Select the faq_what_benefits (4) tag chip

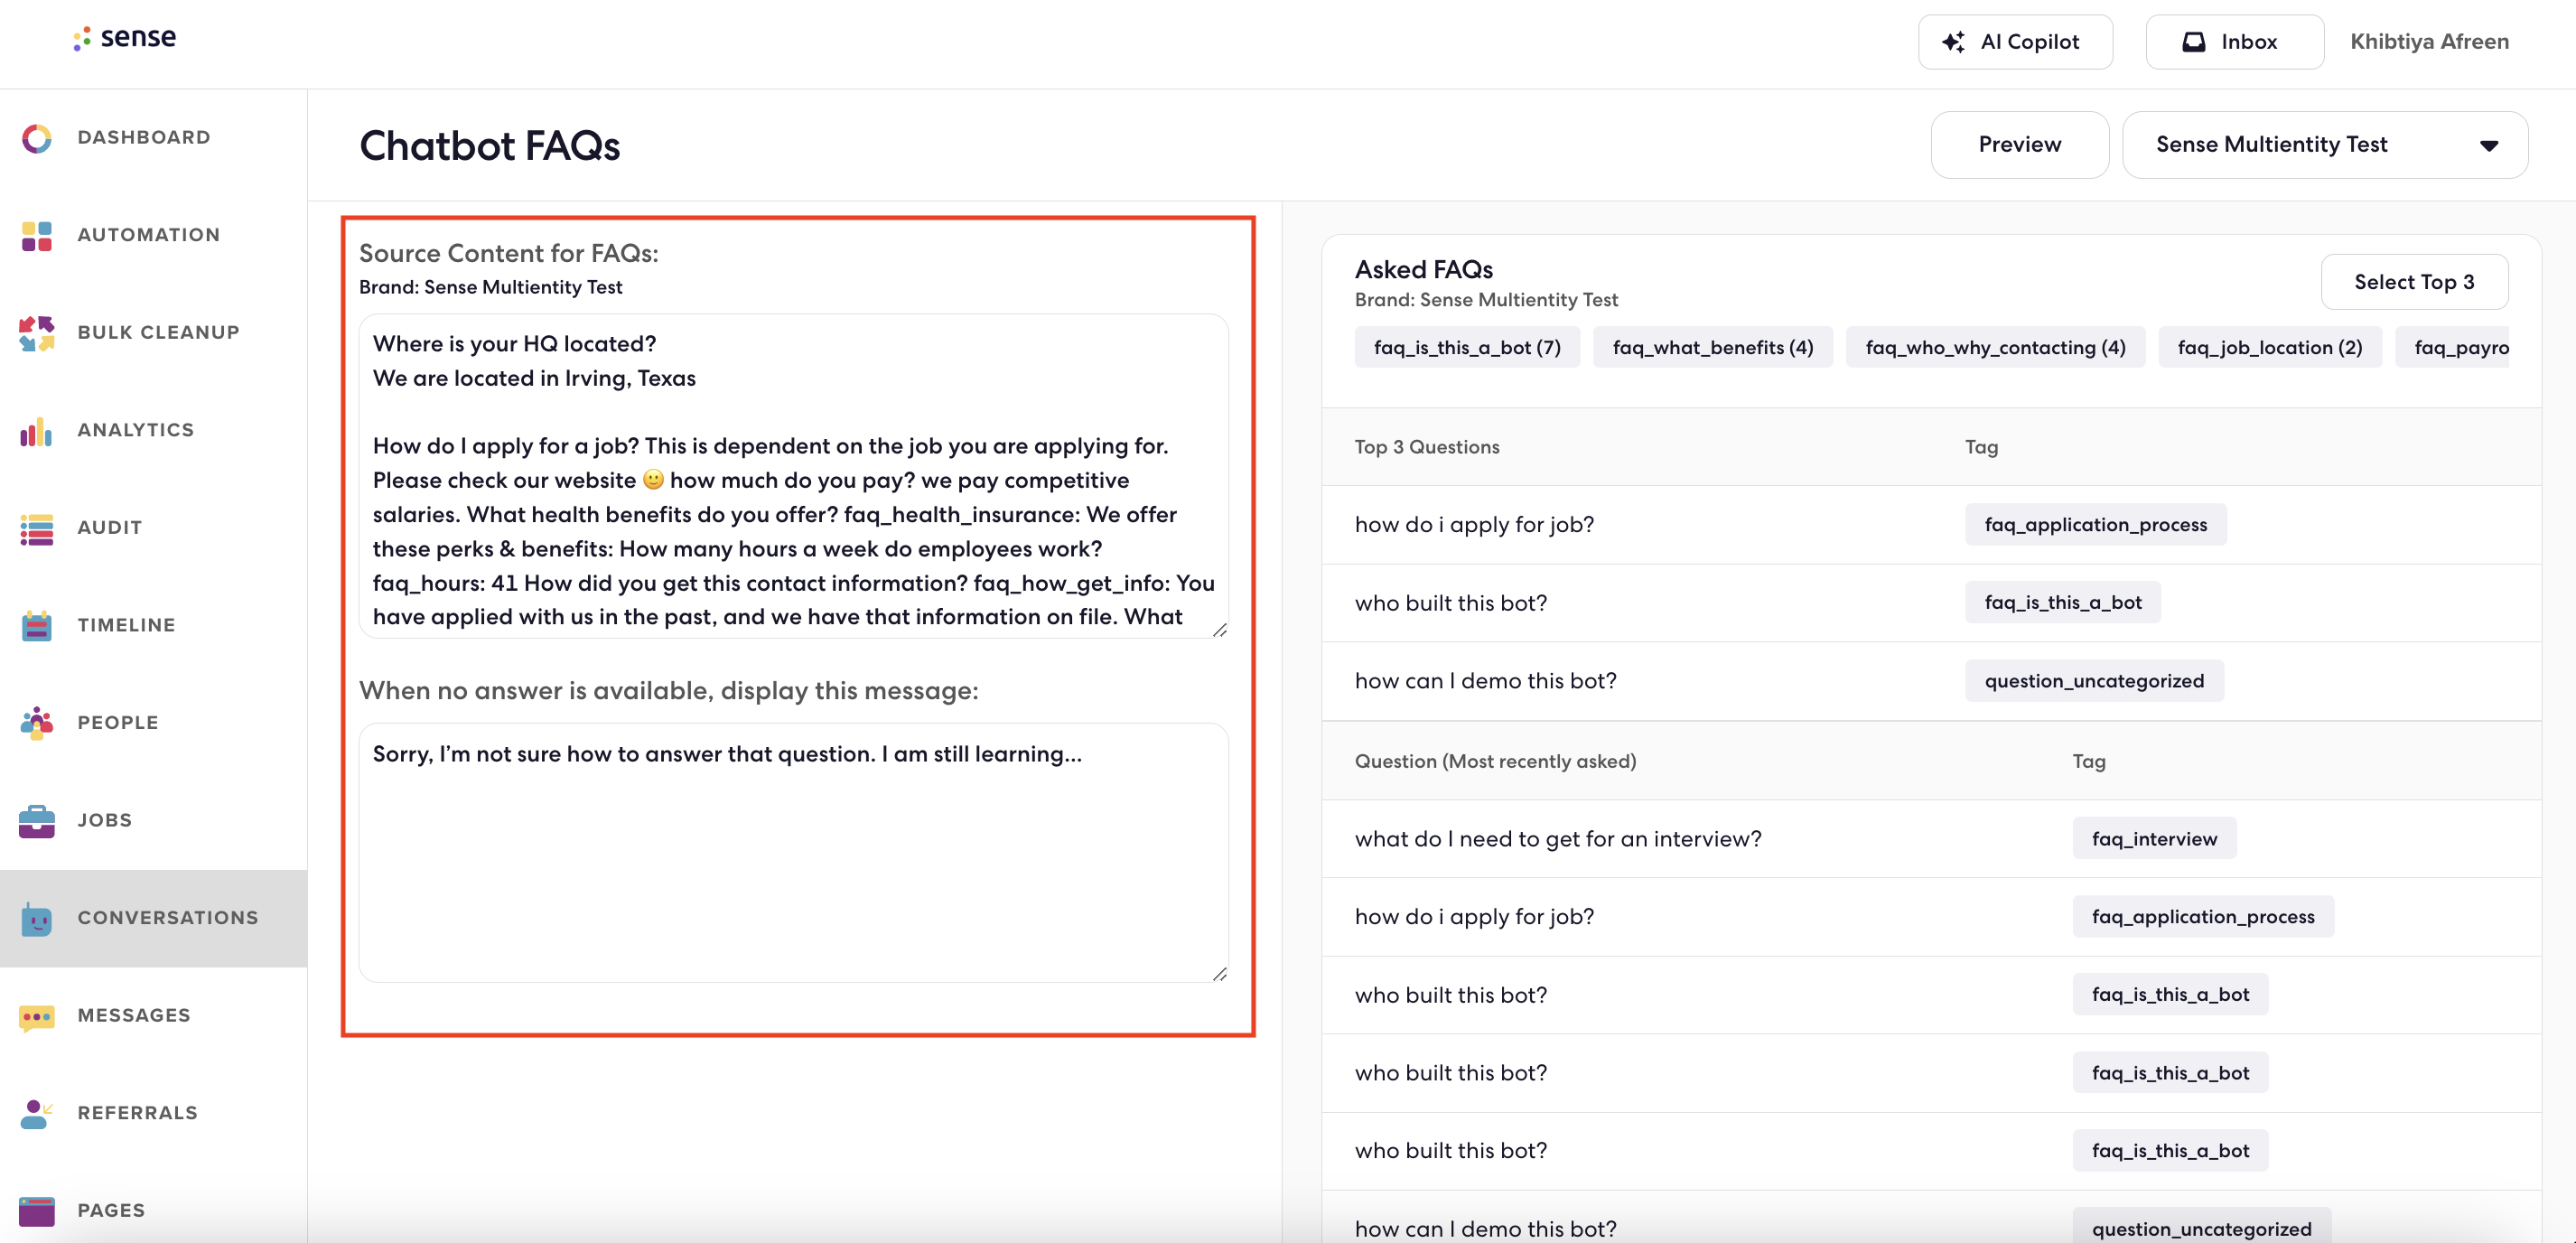point(1713,348)
